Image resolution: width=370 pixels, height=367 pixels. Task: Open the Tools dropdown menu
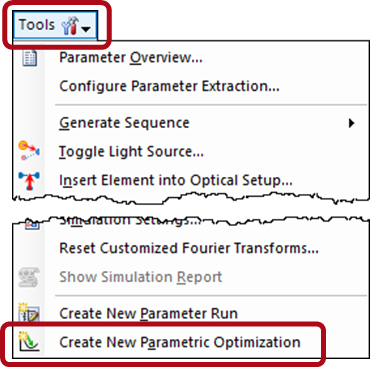[55, 25]
